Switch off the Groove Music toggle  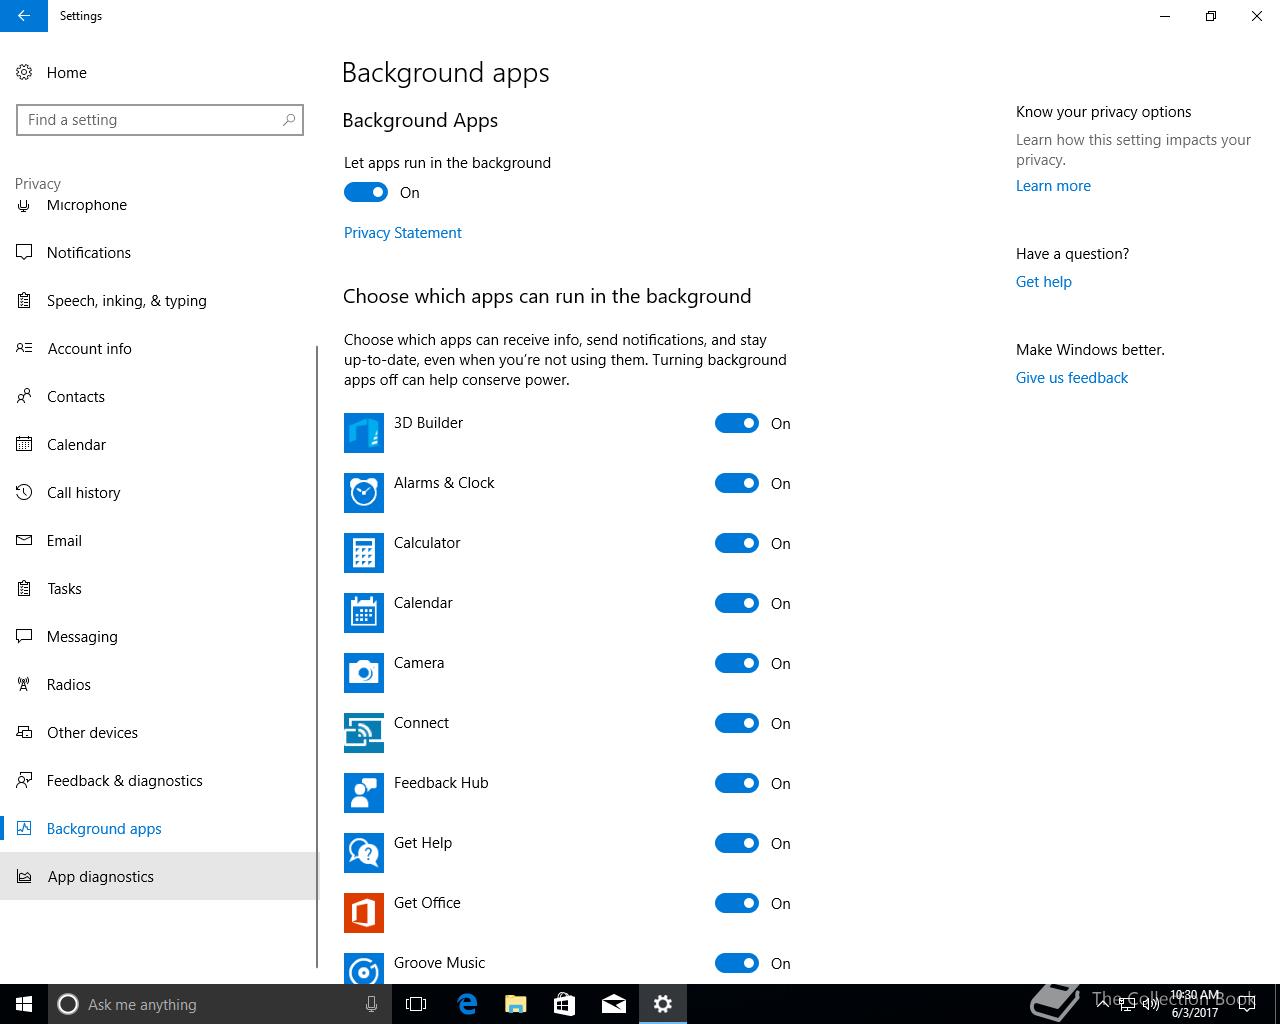pyautogui.click(x=737, y=963)
